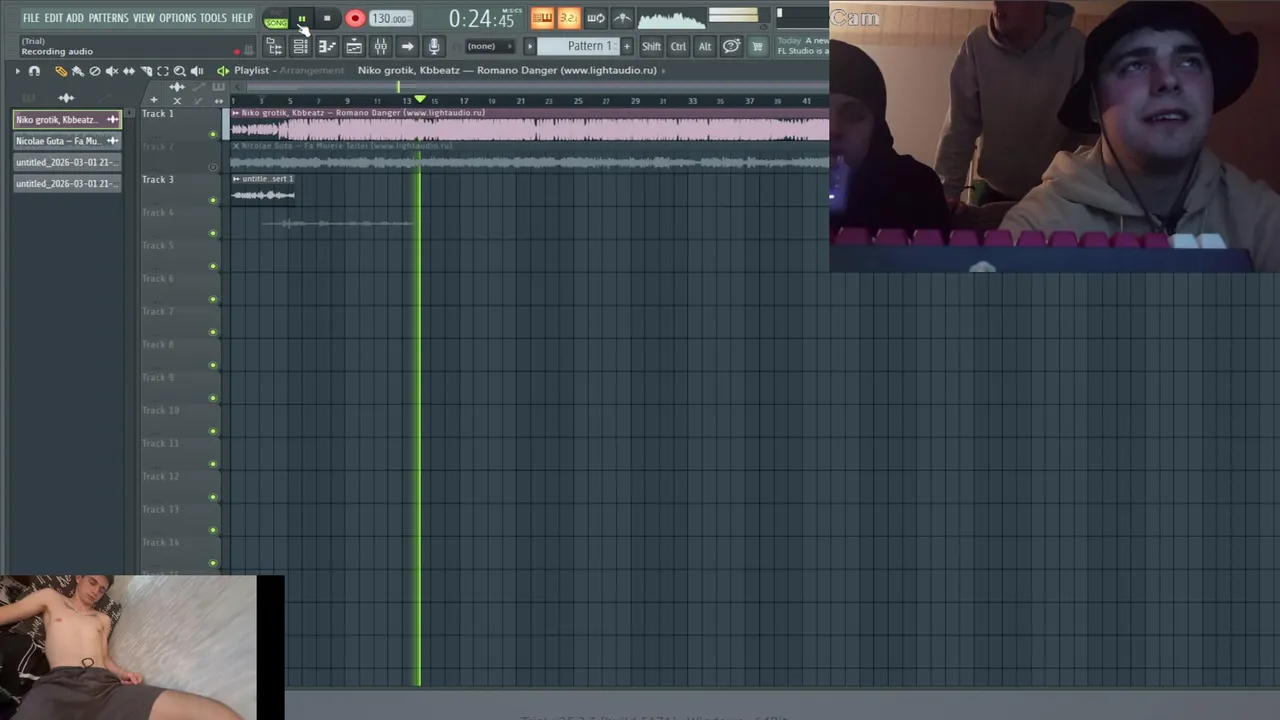This screenshot has height=720, width=1280.
Task: Pause playback with the pause button
Action: 301,19
